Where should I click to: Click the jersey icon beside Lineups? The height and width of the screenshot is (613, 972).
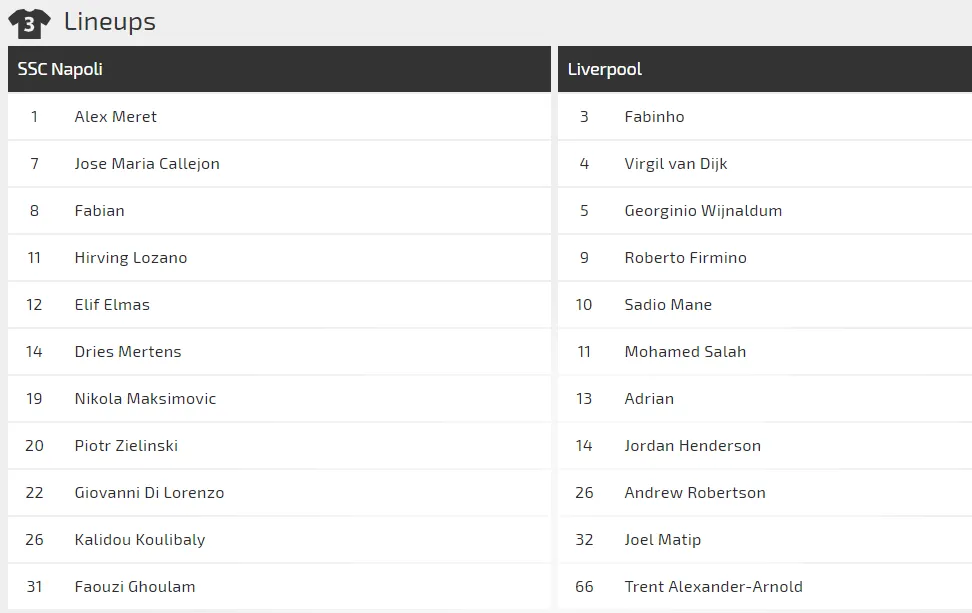pyautogui.click(x=29, y=23)
